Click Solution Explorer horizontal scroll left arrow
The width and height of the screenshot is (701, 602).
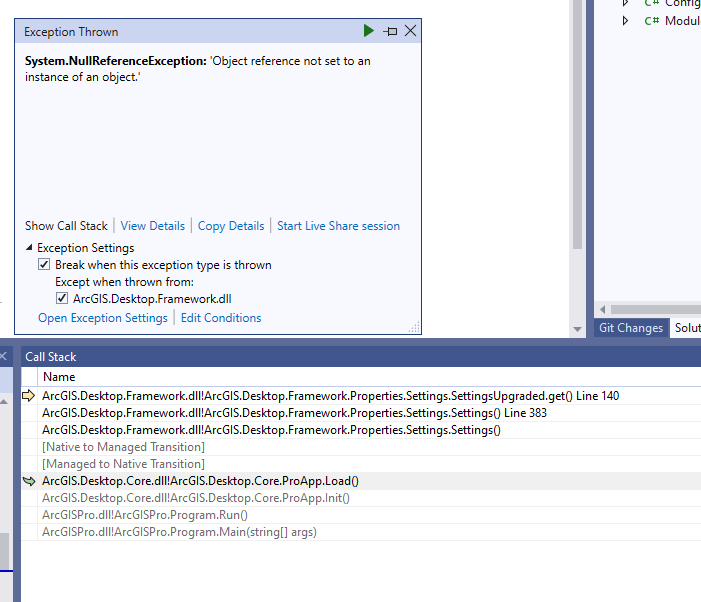(x=603, y=309)
